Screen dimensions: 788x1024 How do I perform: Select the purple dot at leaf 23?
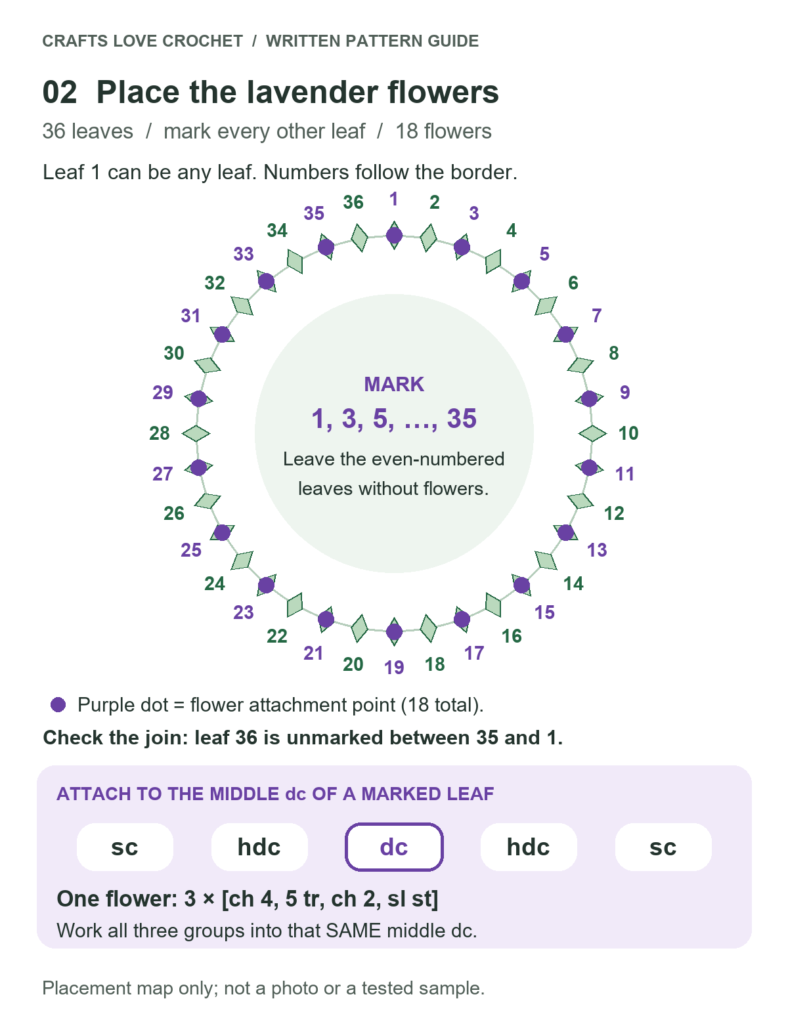266,584
